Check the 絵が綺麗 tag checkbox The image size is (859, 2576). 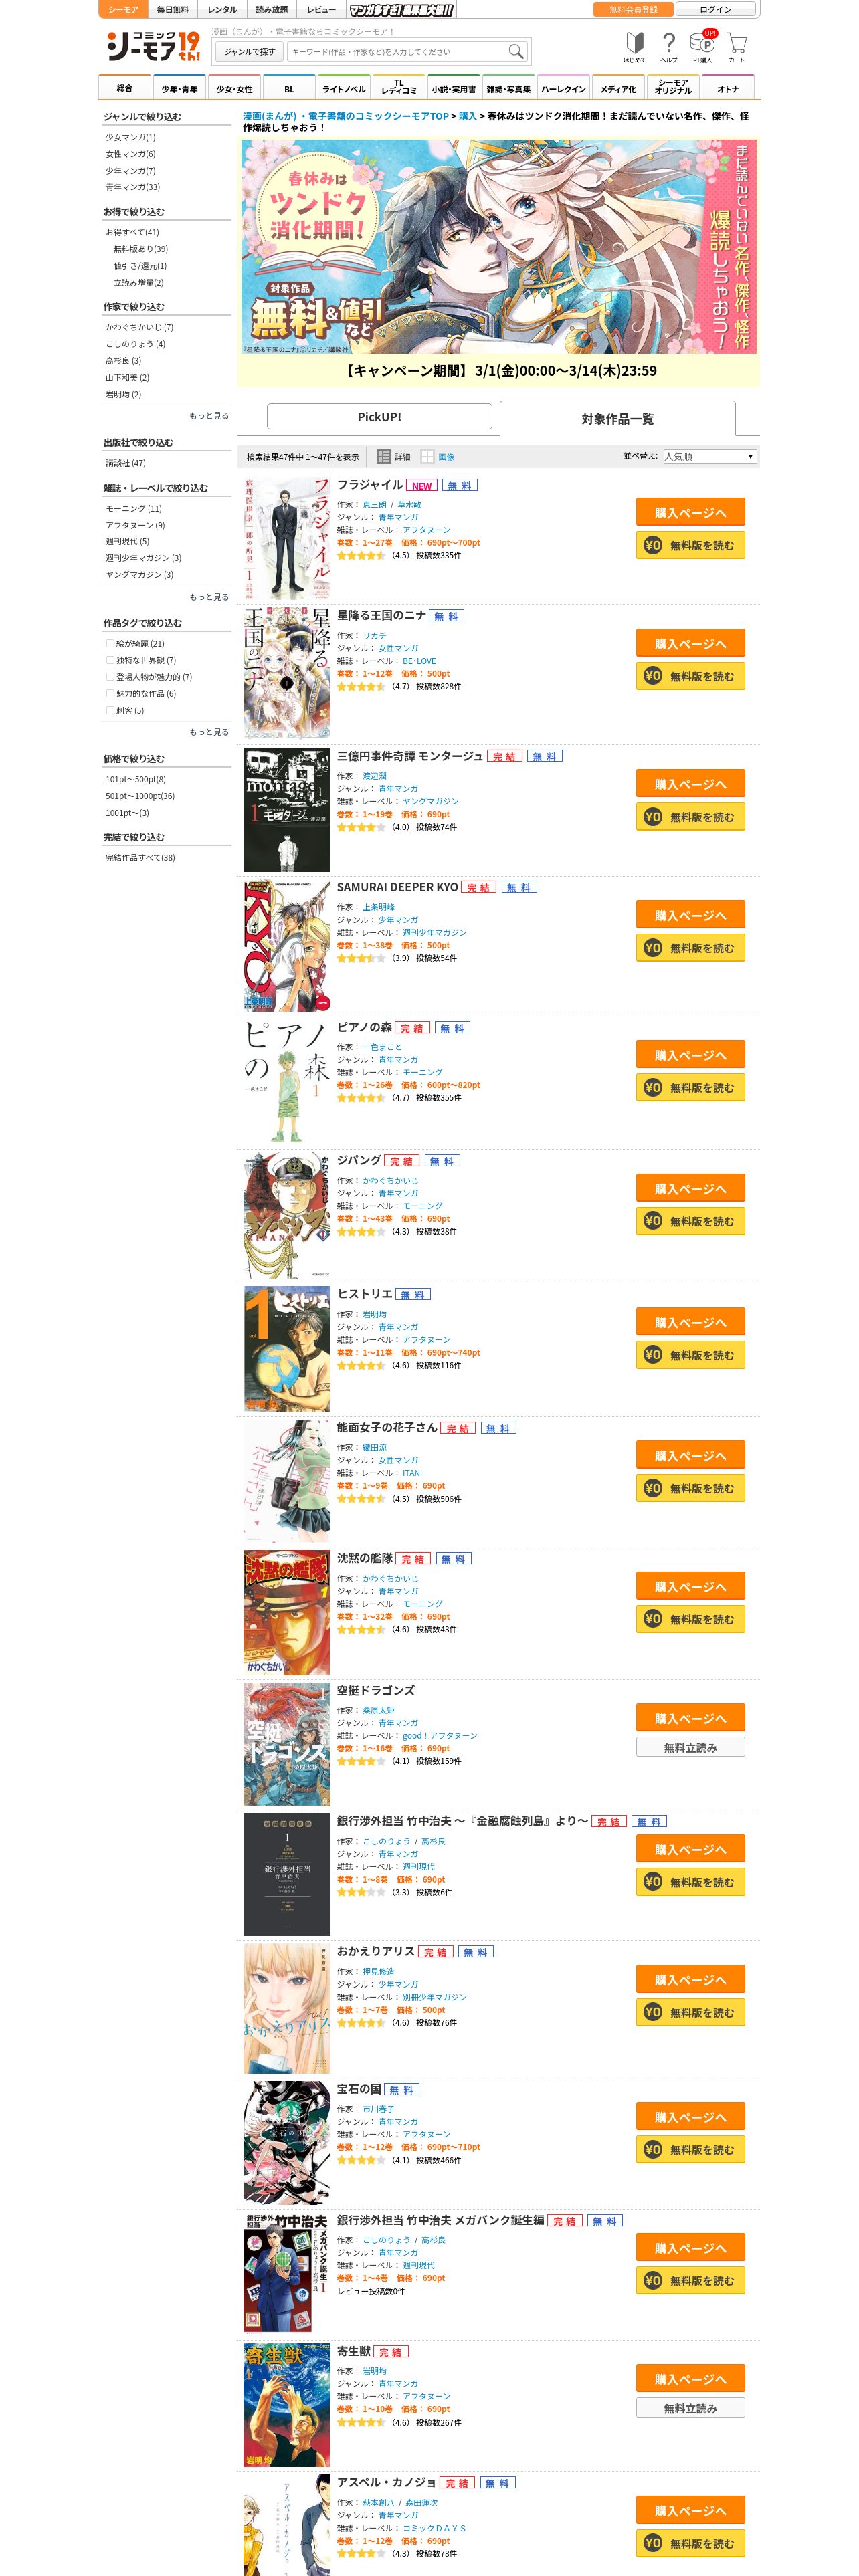point(110,644)
